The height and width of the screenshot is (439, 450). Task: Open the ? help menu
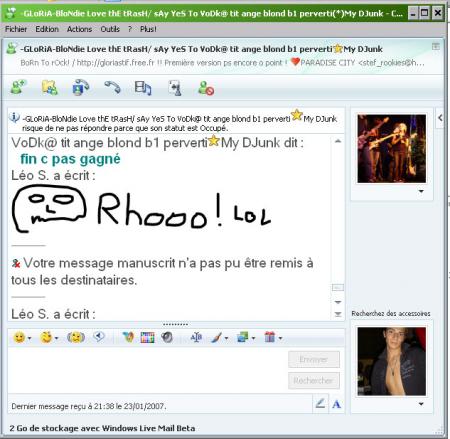(x=130, y=29)
